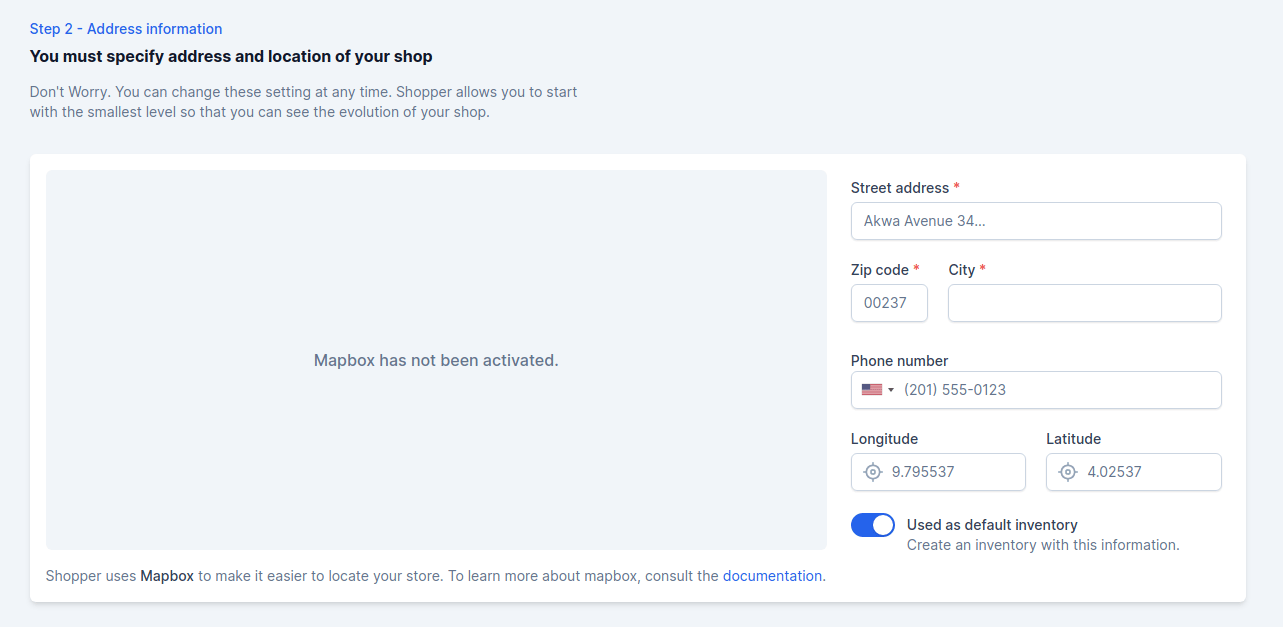Click the "Create an inventory with this information" text
Image resolution: width=1283 pixels, height=627 pixels.
click(x=1043, y=545)
